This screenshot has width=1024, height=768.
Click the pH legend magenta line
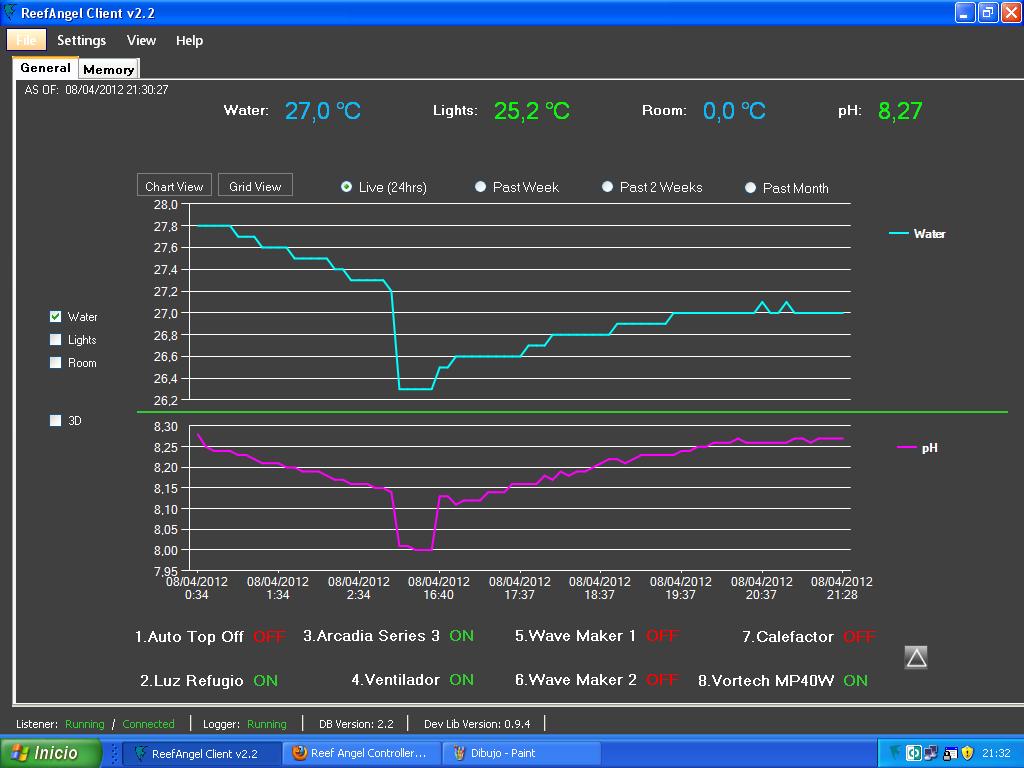point(907,447)
